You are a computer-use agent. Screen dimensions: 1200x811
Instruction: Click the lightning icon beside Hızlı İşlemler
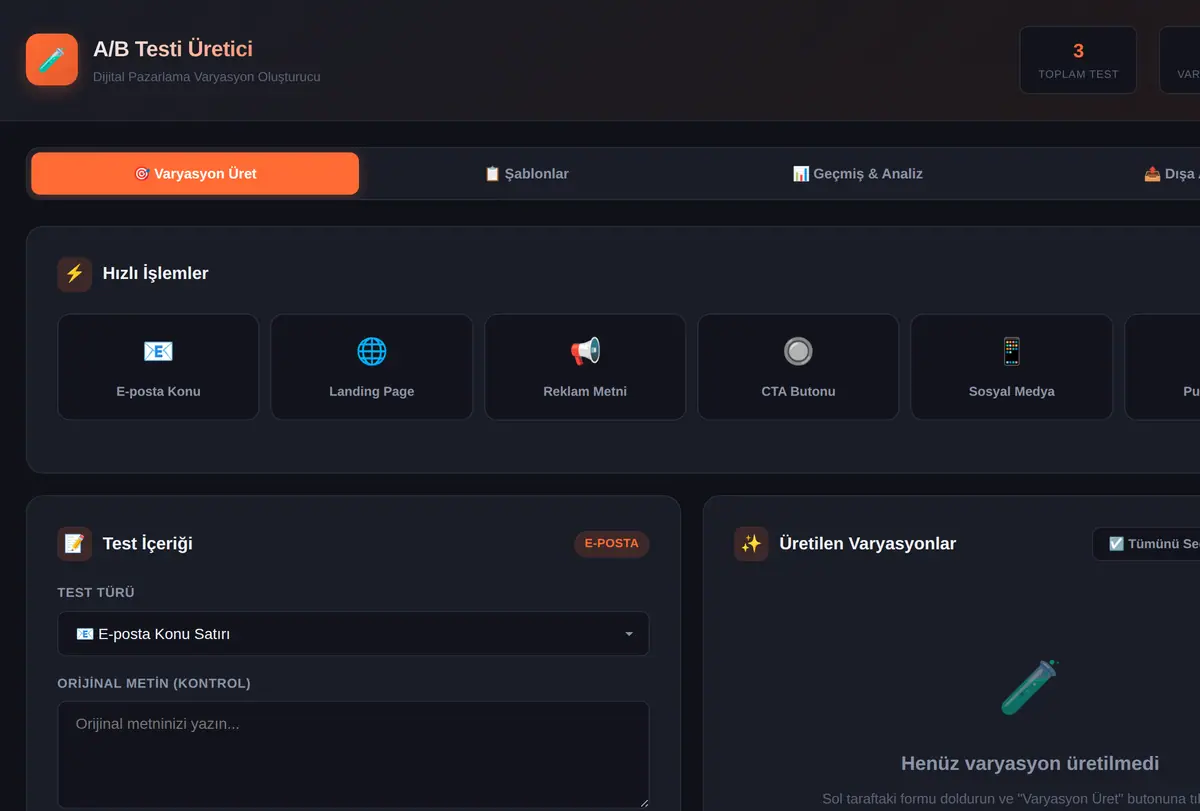[75, 274]
